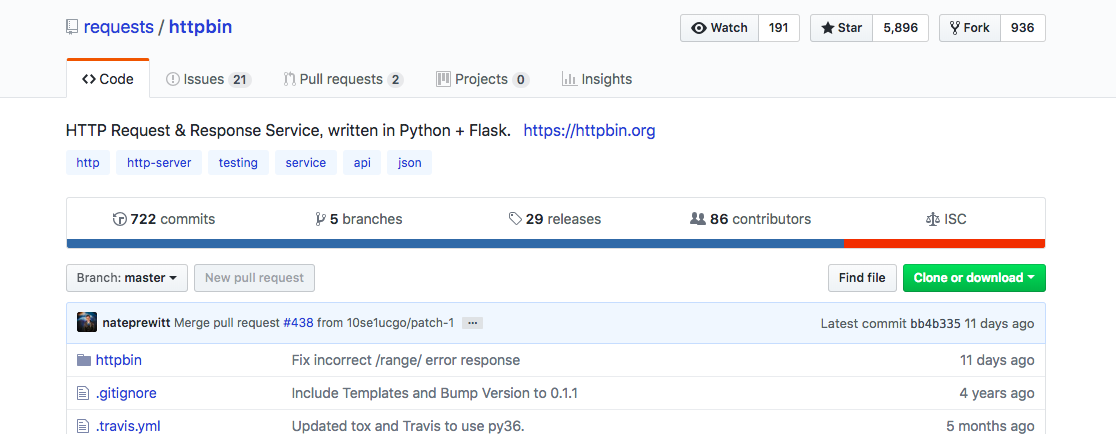The image size is (1116, 434).
Task: Show the 86 contributors
Action: tap(751, 219)
